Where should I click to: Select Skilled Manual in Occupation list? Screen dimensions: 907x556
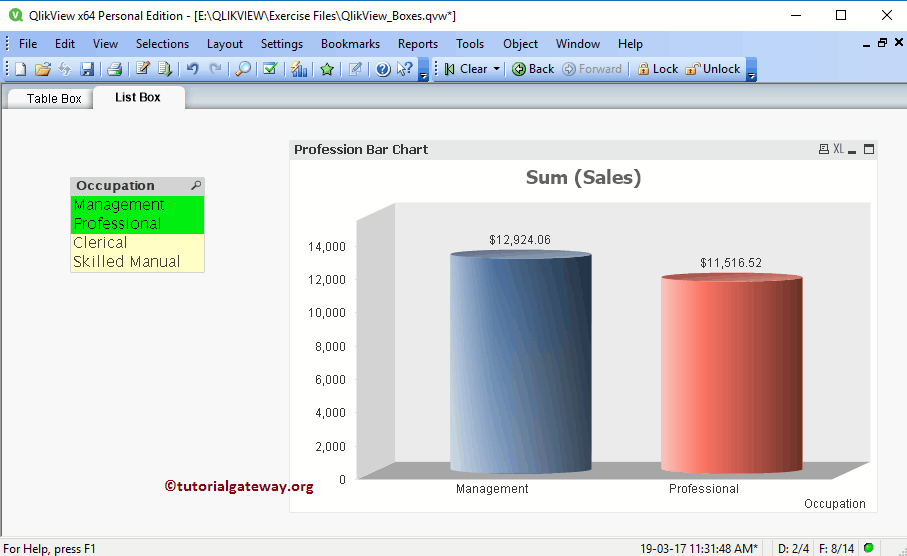click(138, 262)
